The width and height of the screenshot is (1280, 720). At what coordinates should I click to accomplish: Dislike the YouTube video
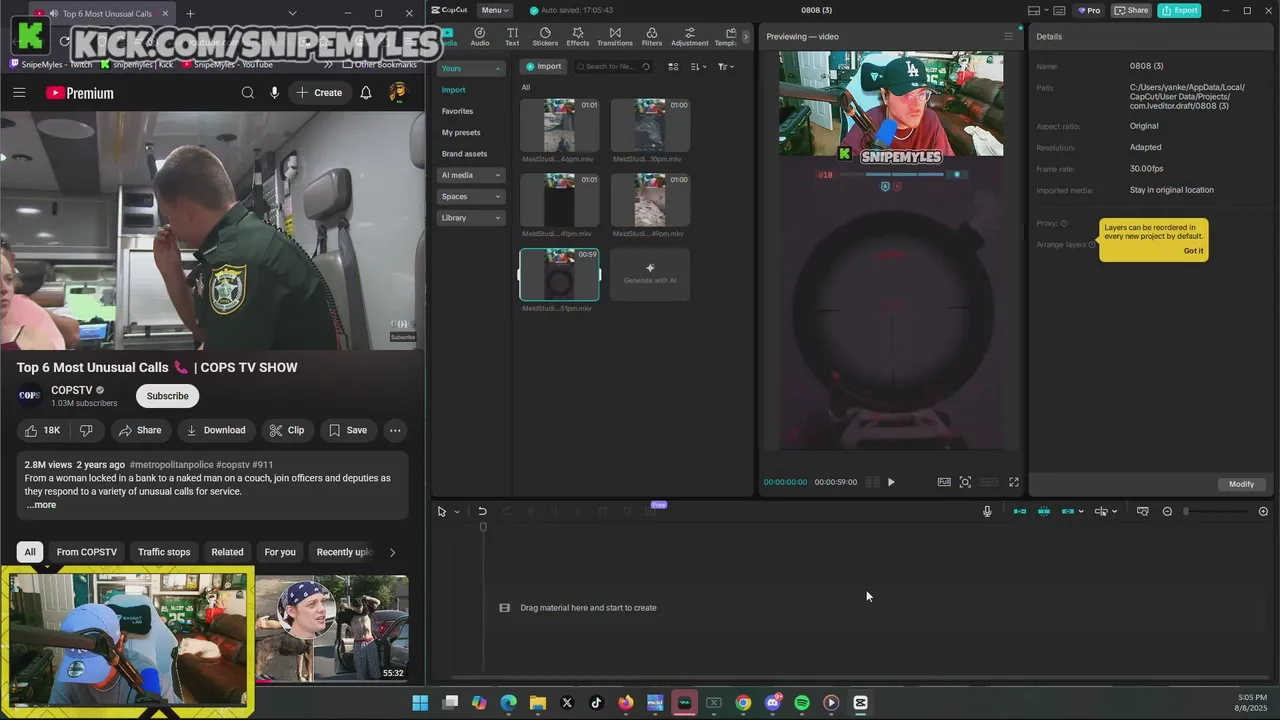pyautogui.click(x=86, y=430)
